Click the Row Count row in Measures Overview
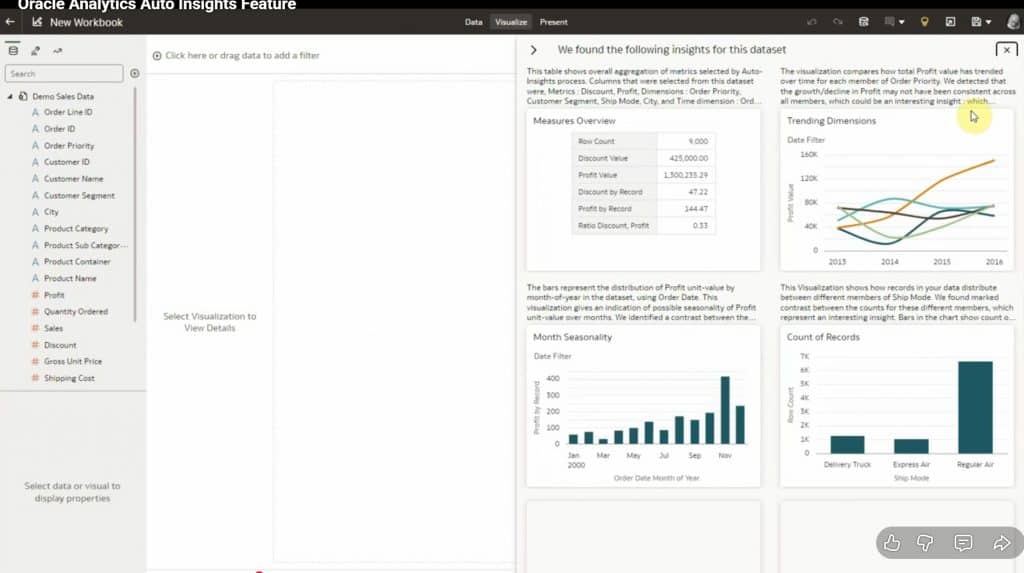The height and width of the screenshot is (573, 1024). pos(643,141)
